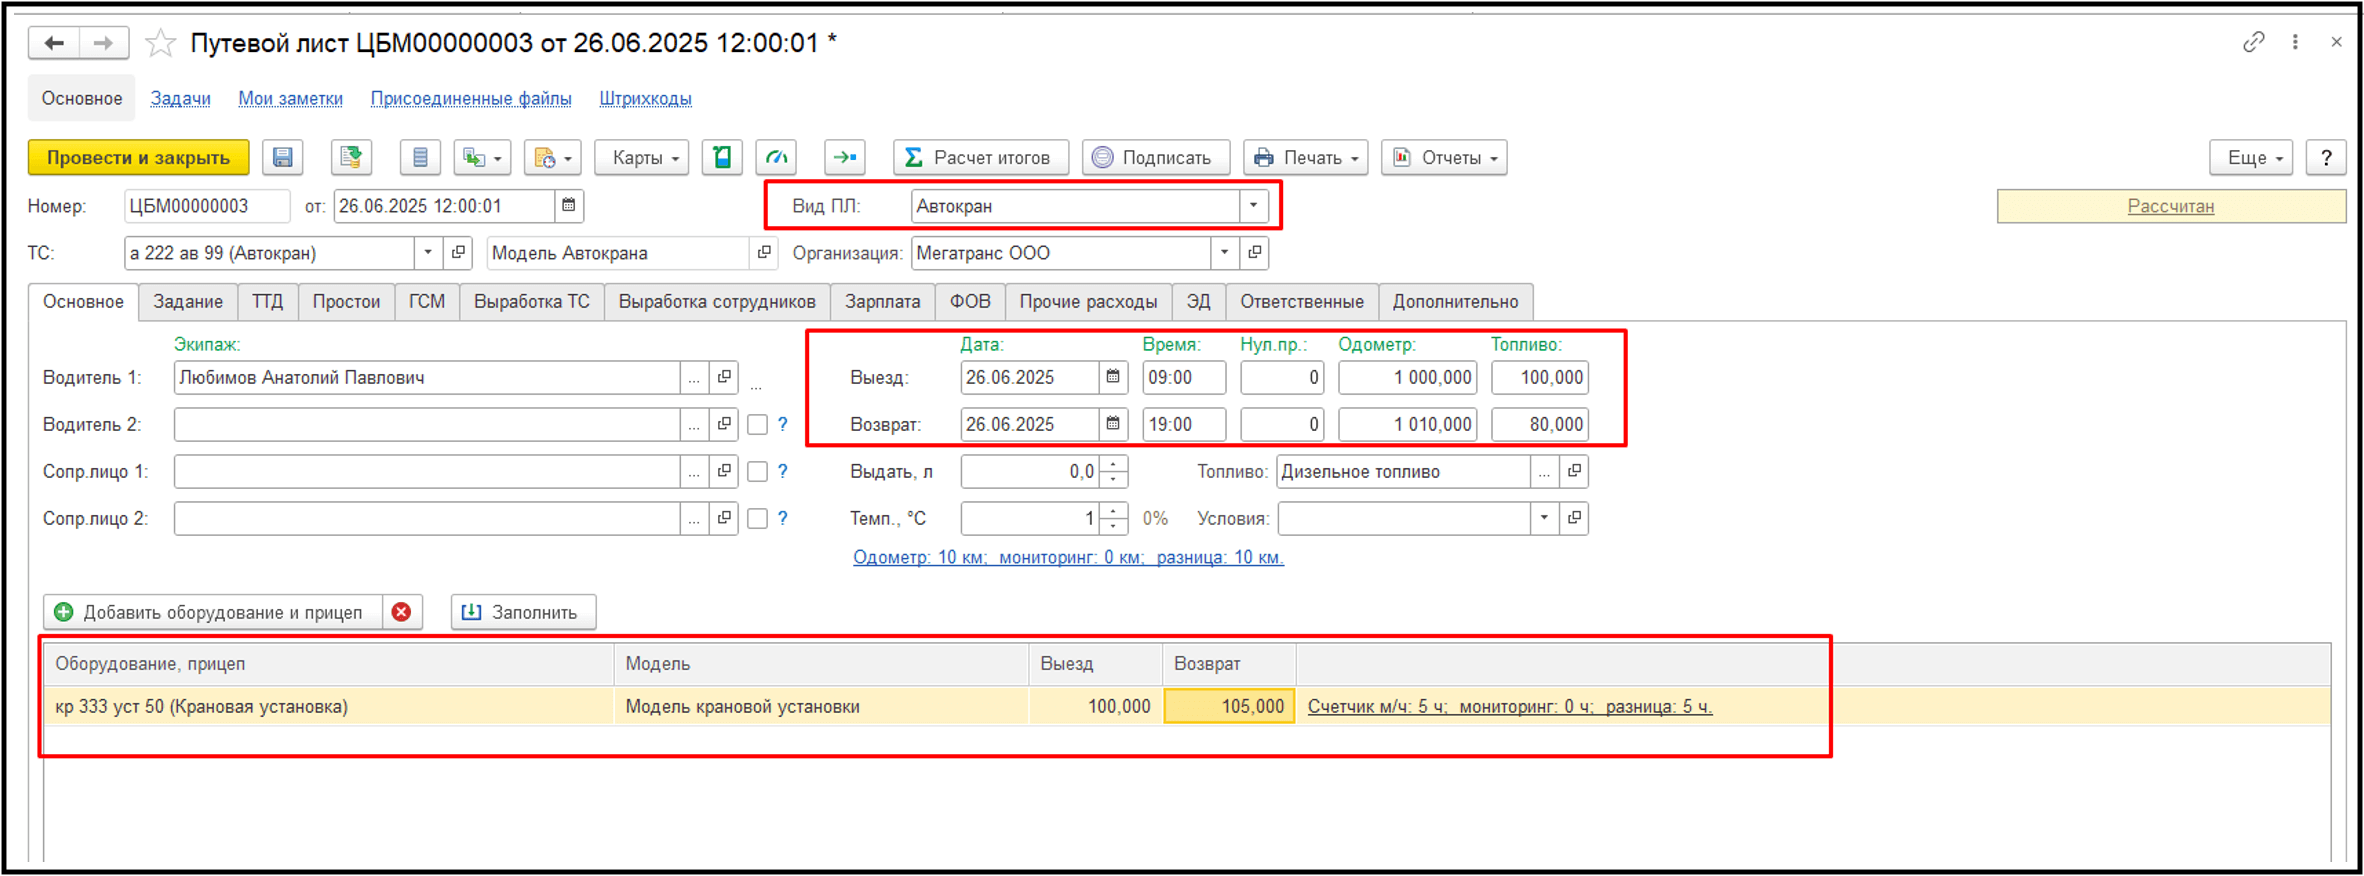Open calendar picker for Выезд date
This screenshot has height=876, width=2364.
1112,377
